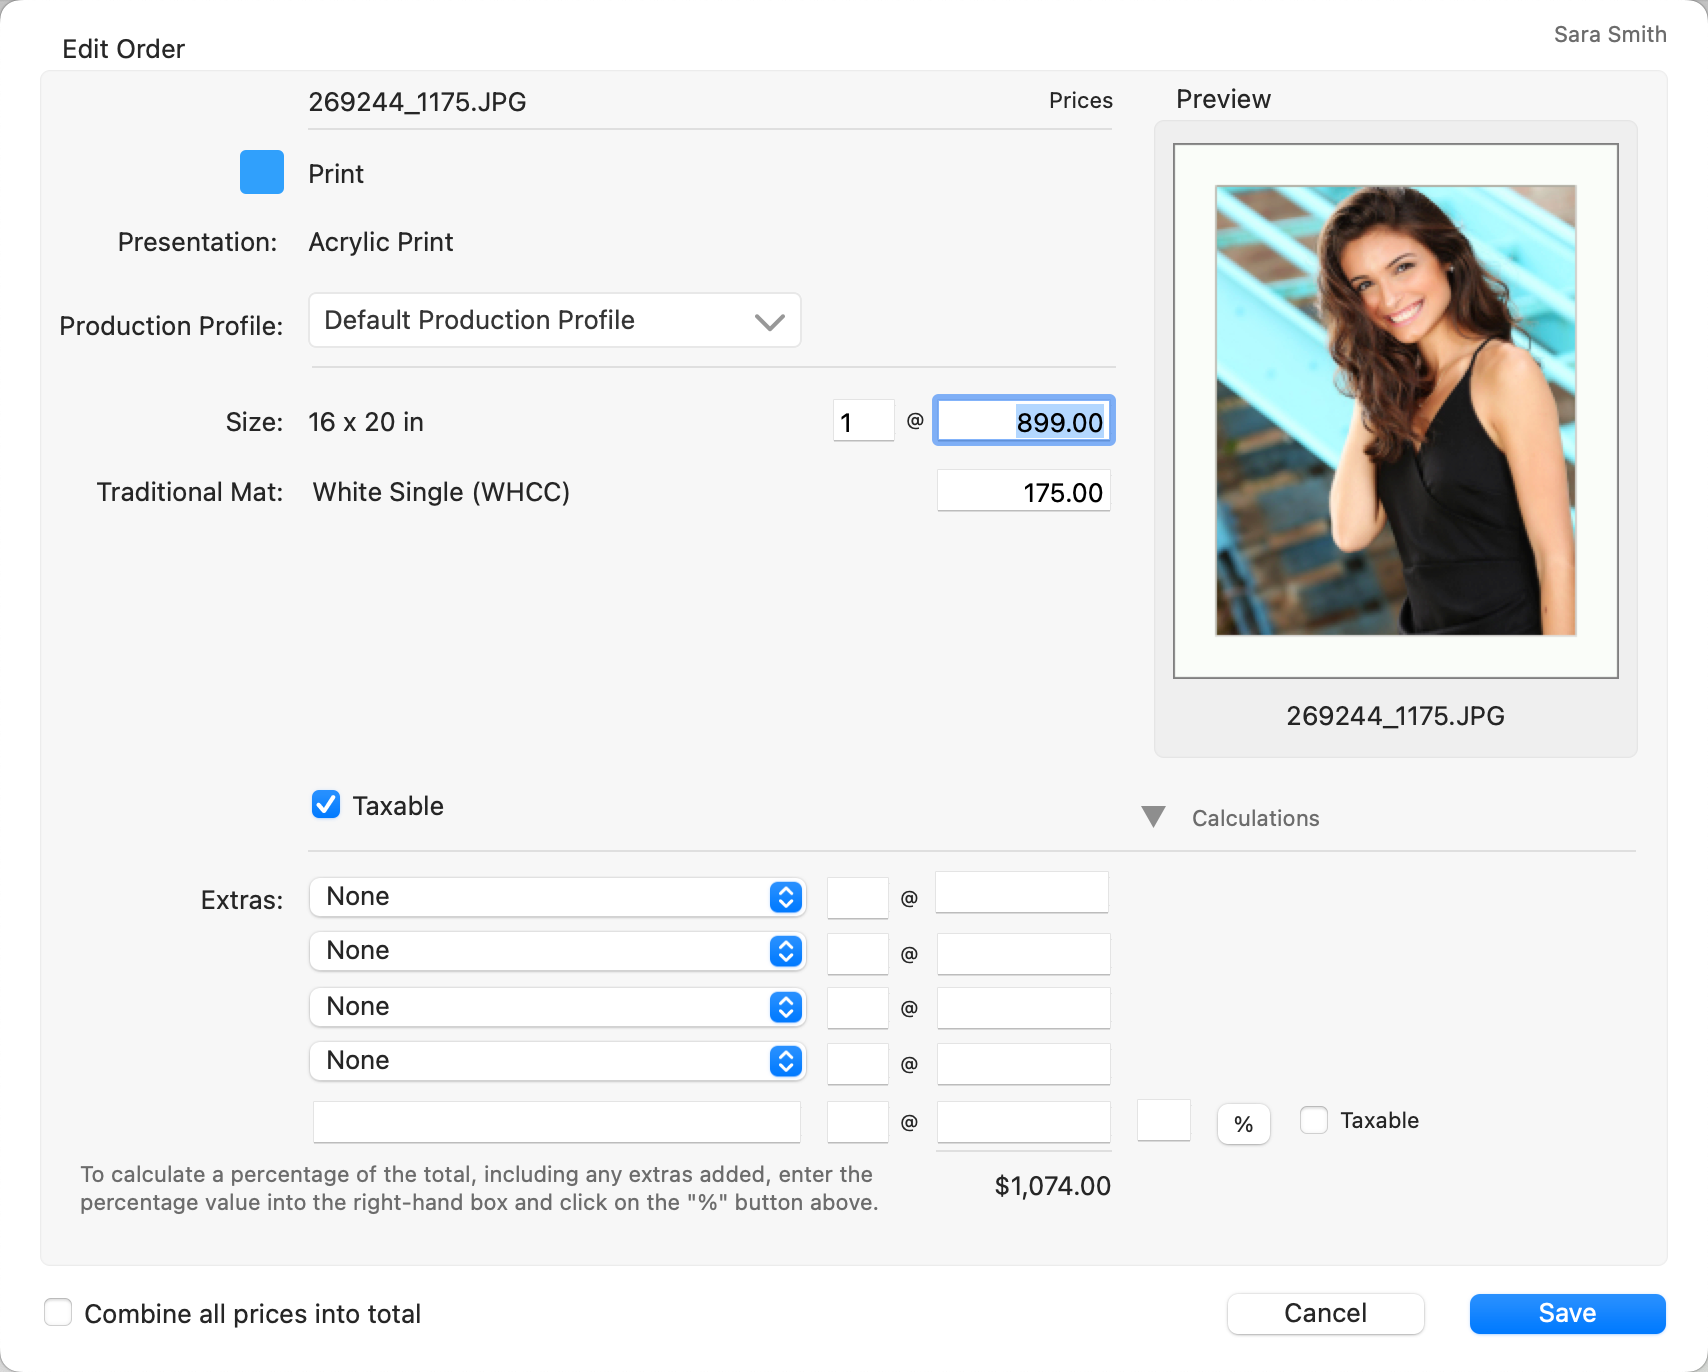This screenshot has width=1708, height=1372.
Task: Enable Taxable checkbox for custom extra
Action: pos(1314,1120)
